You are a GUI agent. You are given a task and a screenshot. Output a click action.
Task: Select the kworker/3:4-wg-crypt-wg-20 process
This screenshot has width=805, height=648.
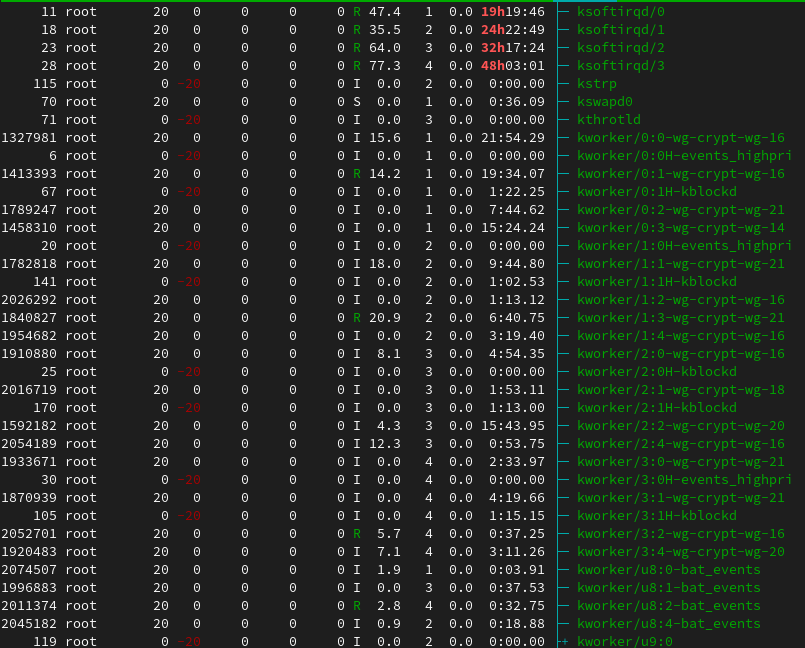click(680, 552)
